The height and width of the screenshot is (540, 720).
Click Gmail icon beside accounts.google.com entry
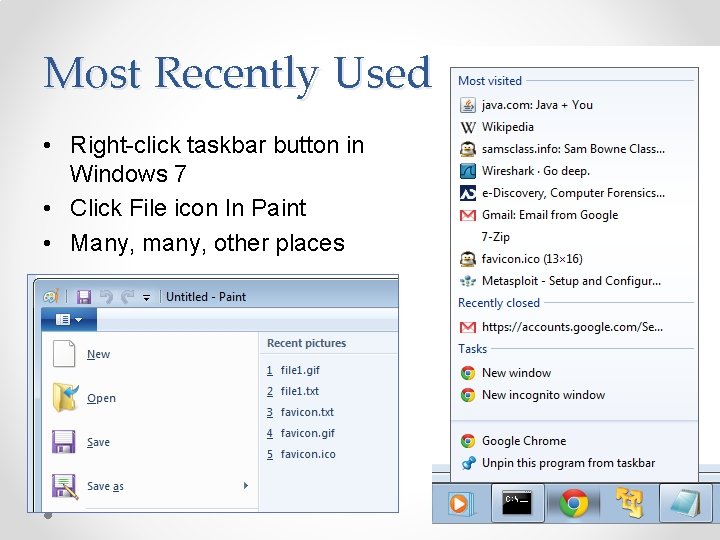click(467, 327)
